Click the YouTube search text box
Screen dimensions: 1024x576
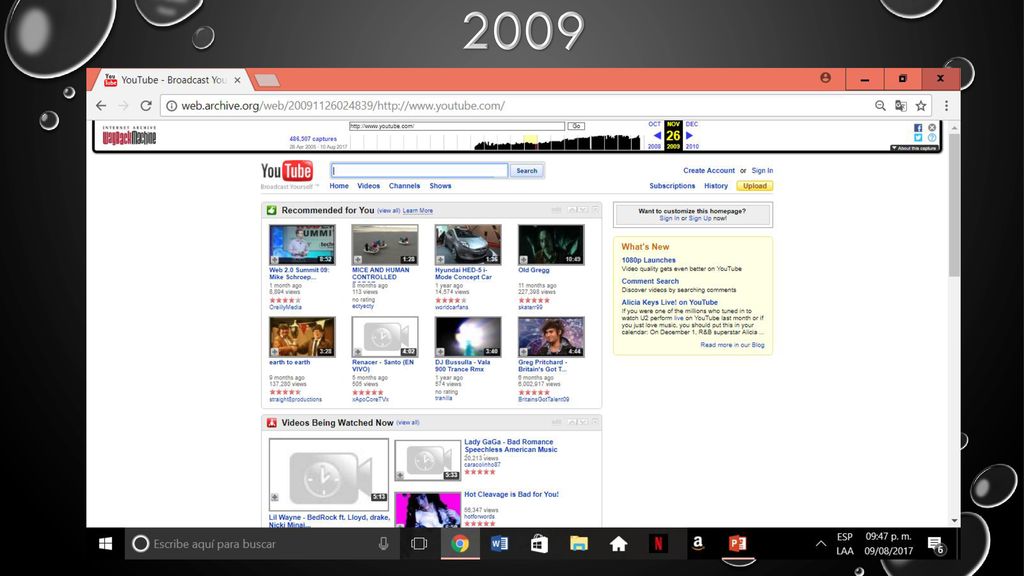pyautogui.click(x=419, y=170)
